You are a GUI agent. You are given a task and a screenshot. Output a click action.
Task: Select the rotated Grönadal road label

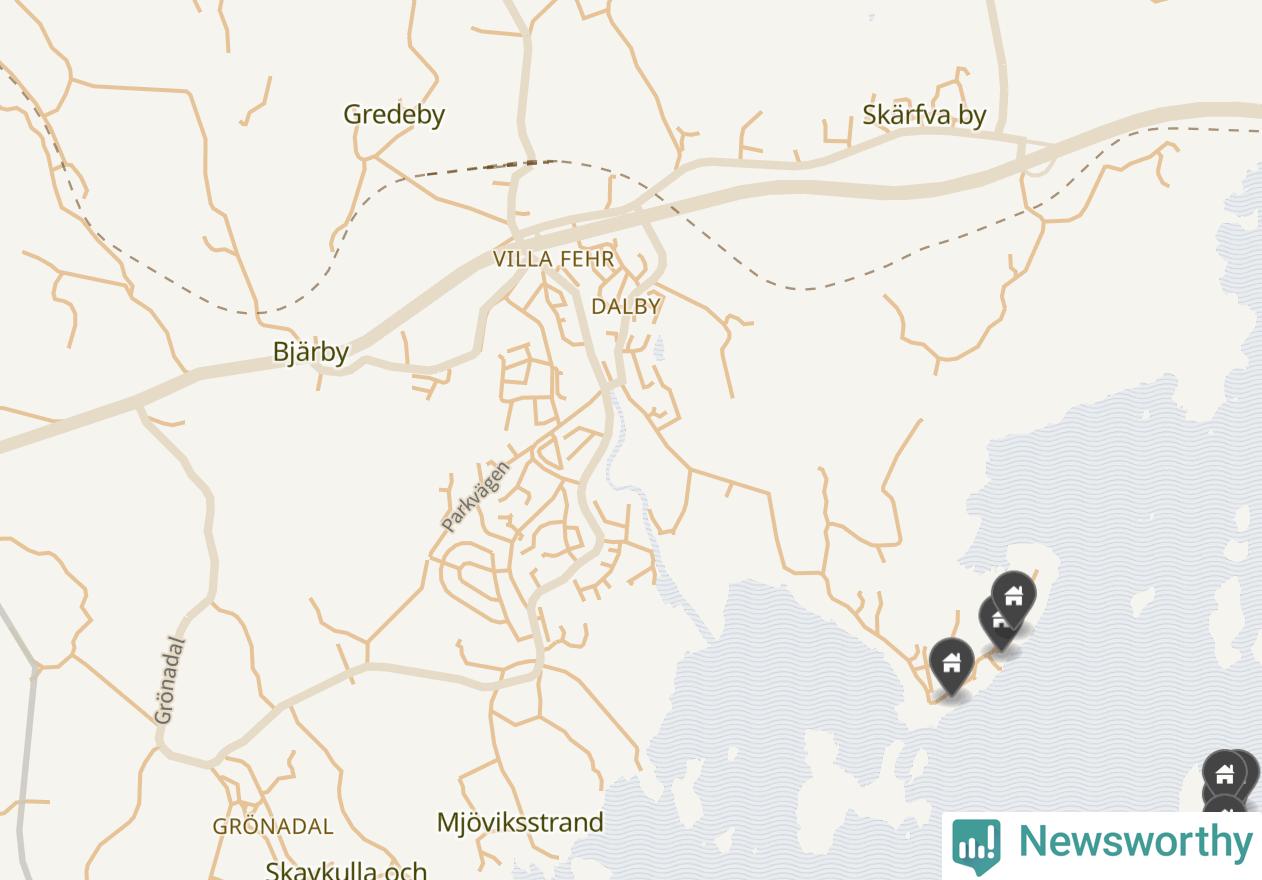tap(171, 680)
